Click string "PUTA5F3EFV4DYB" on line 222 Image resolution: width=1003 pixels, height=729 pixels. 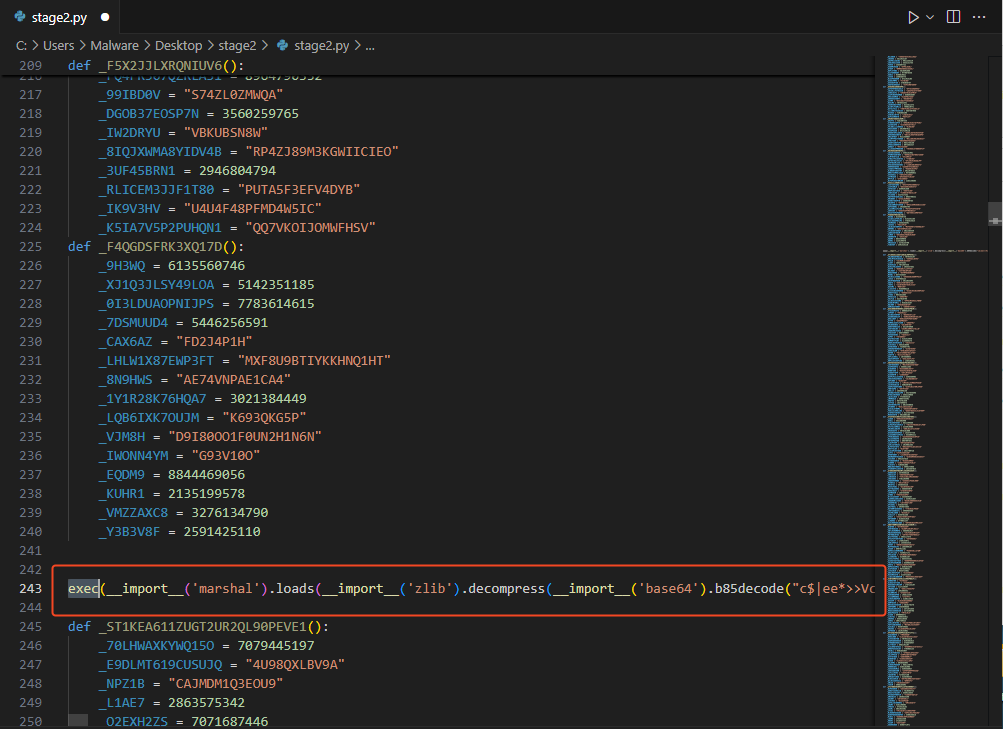tap(299, 189)
